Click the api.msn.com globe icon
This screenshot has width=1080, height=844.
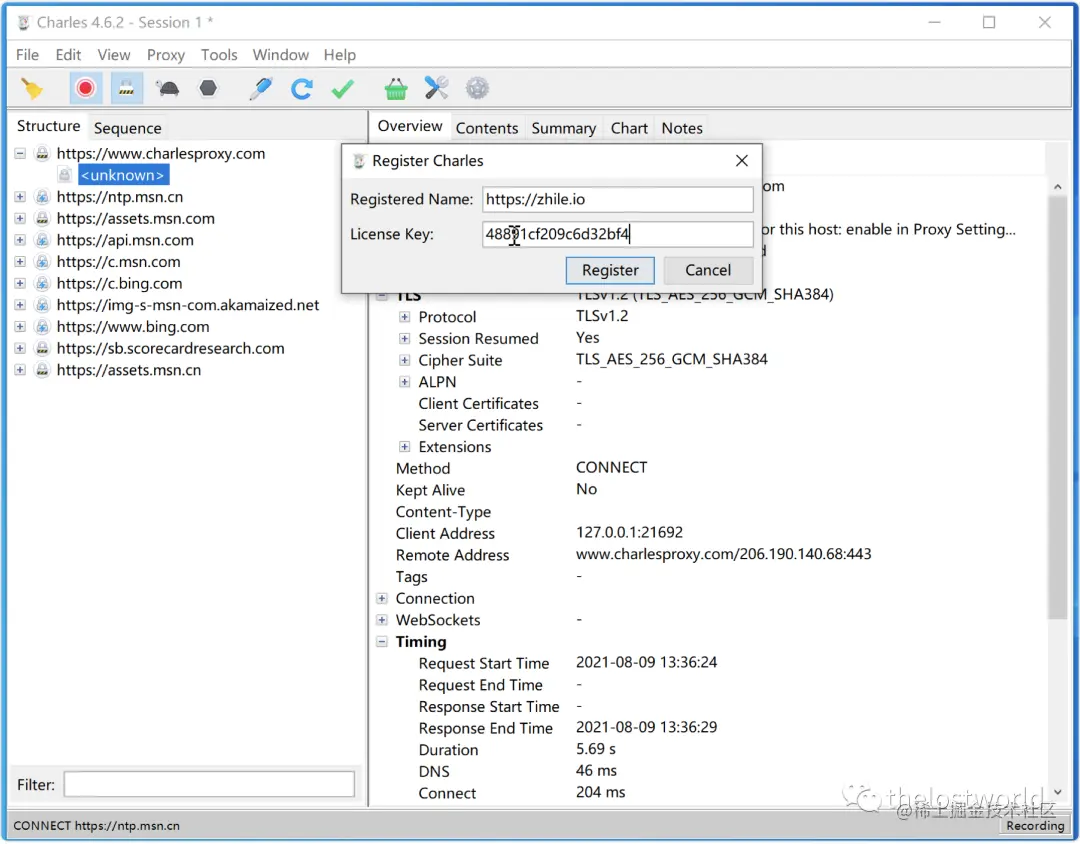coord(42,240)
